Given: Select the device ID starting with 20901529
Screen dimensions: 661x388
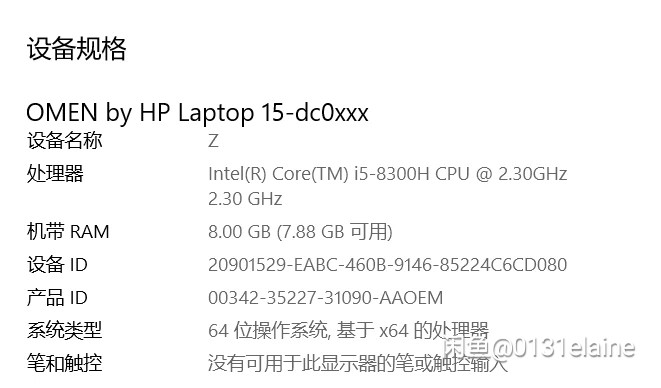Looking at the screenshot, I should (387, 265).
